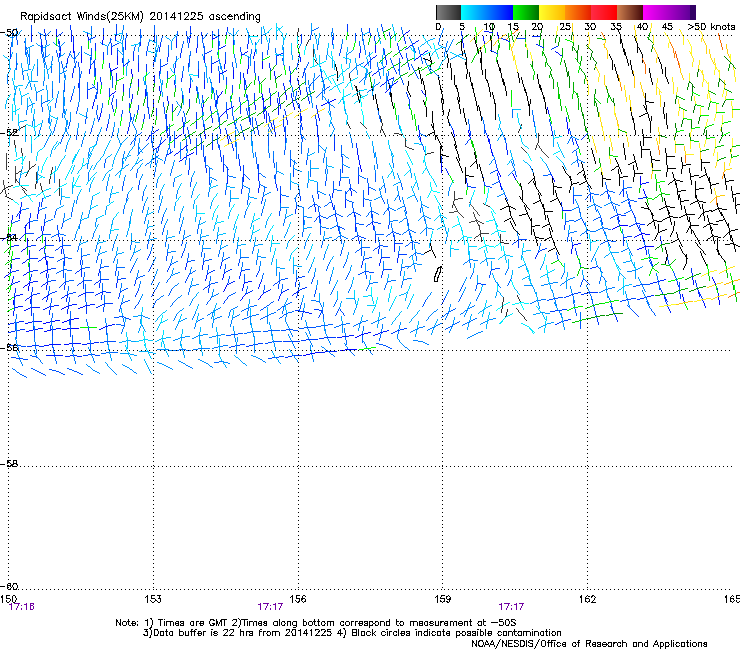This screenshot has height=650, width=740.
Task: Click the small black island outline near 159
Action: (x=437, y=274)
